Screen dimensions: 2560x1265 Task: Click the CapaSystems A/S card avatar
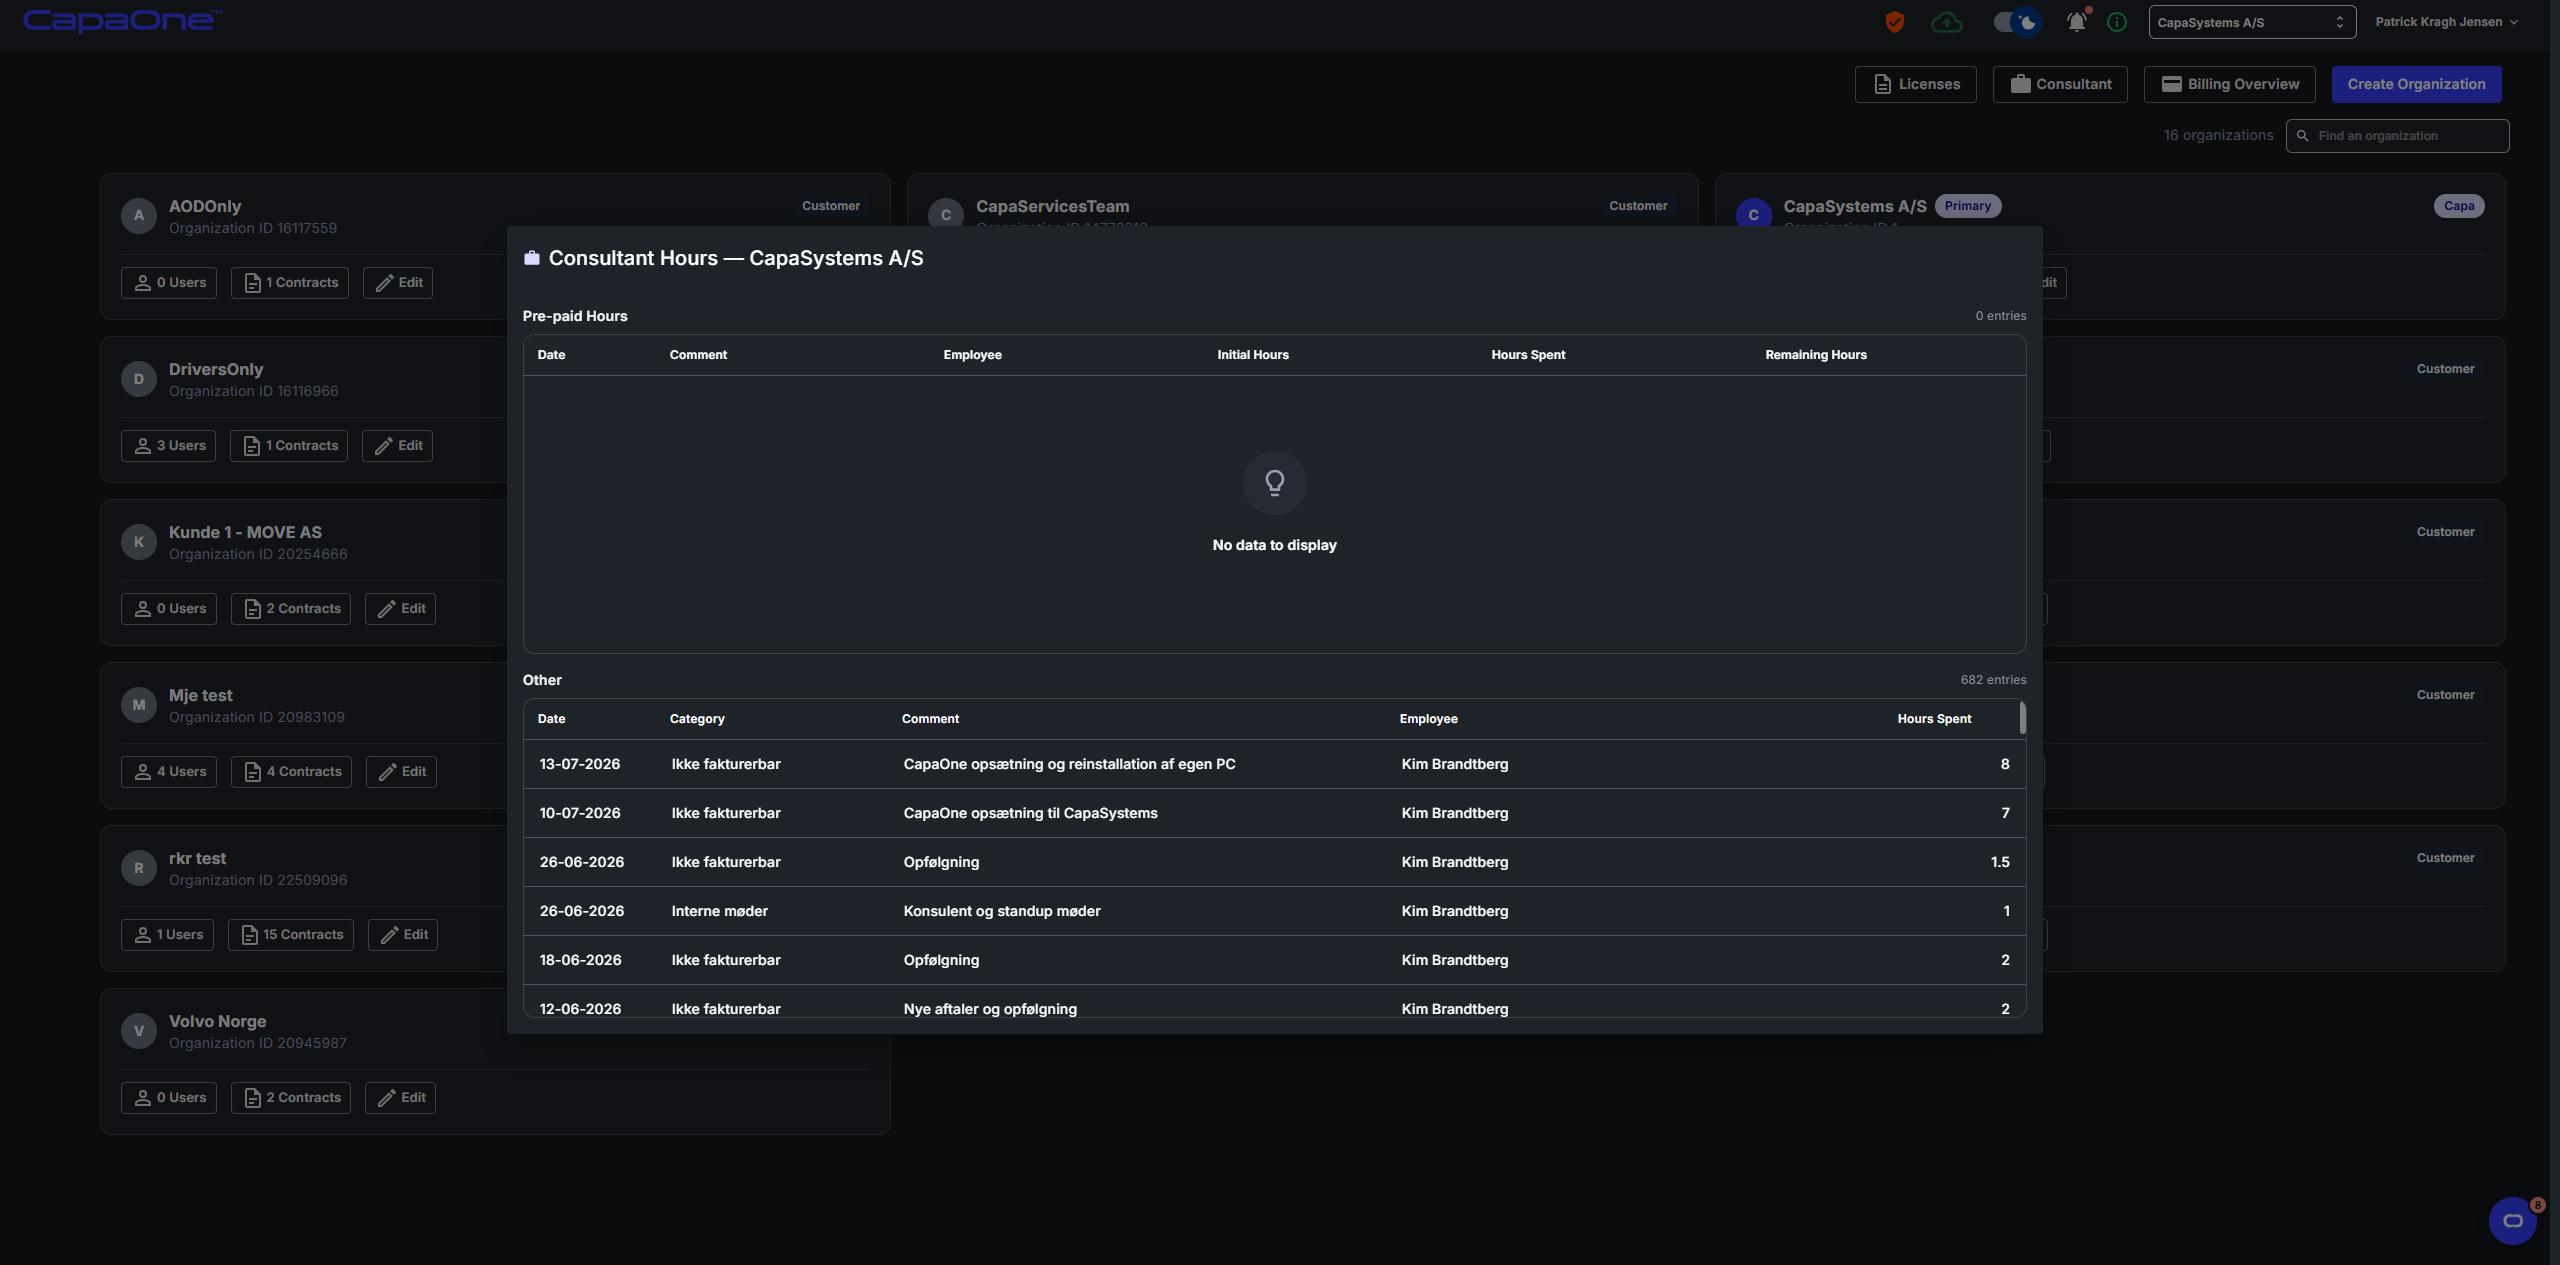pos(1753,214)
